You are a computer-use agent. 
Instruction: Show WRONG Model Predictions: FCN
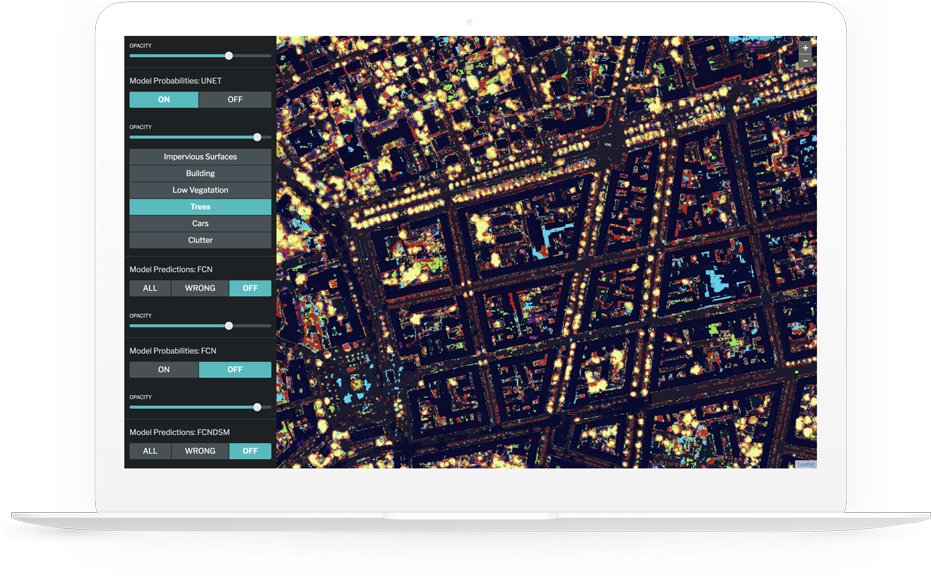200,288
